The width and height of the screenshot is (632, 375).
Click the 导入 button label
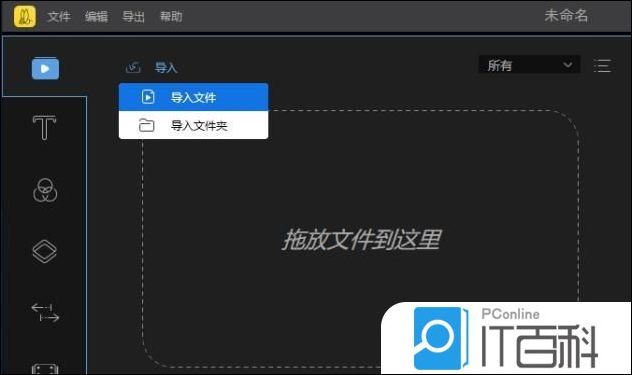coord(166,68)
